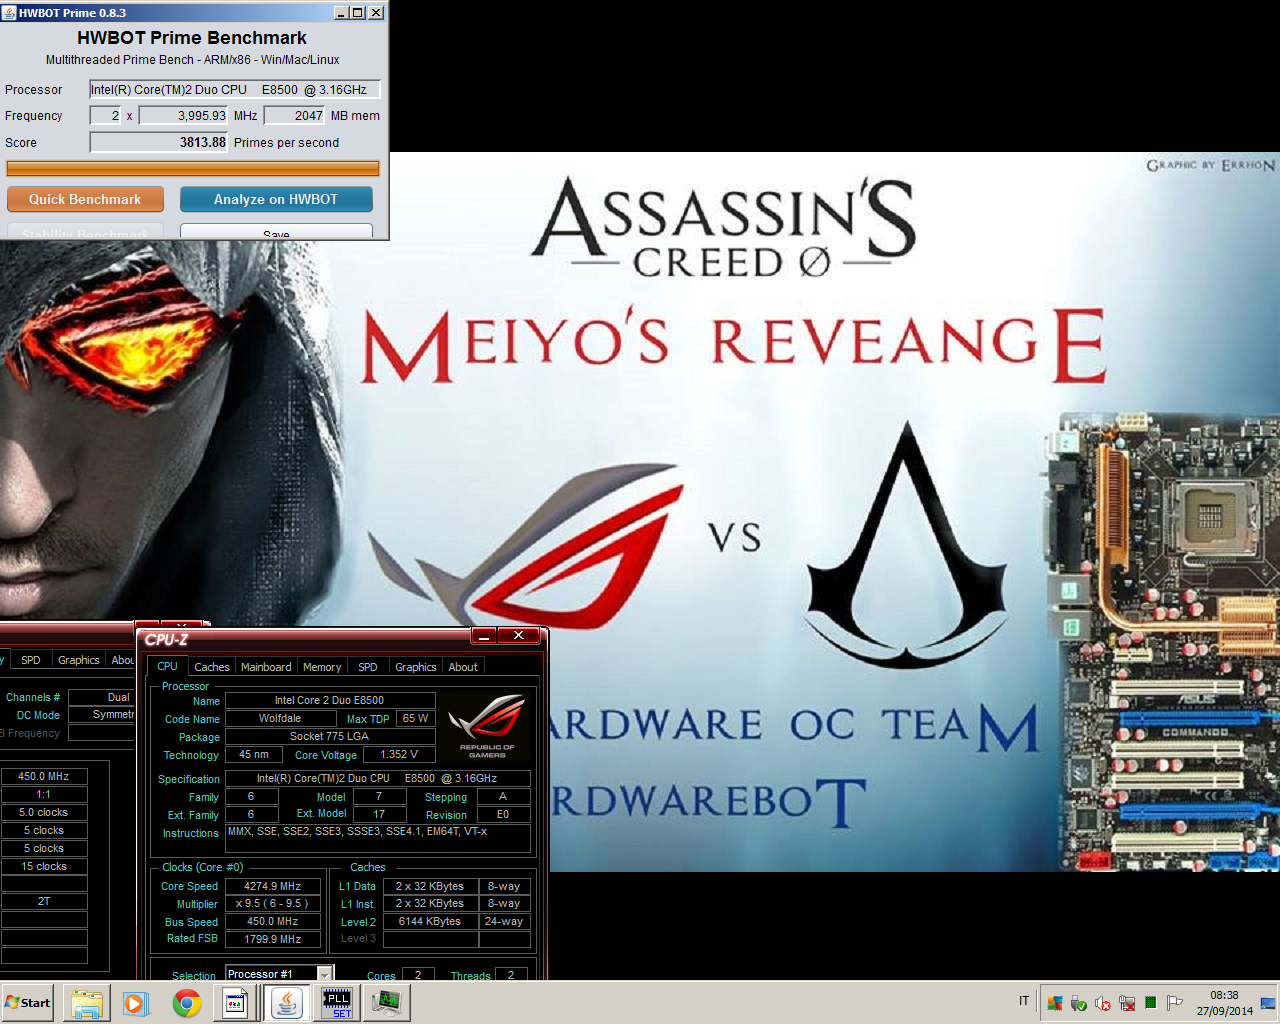Click the Core Voltage value 1.352 V
Image resolution: width=1280 pixels, height=1024 pixels.
(x=399, y=755)
